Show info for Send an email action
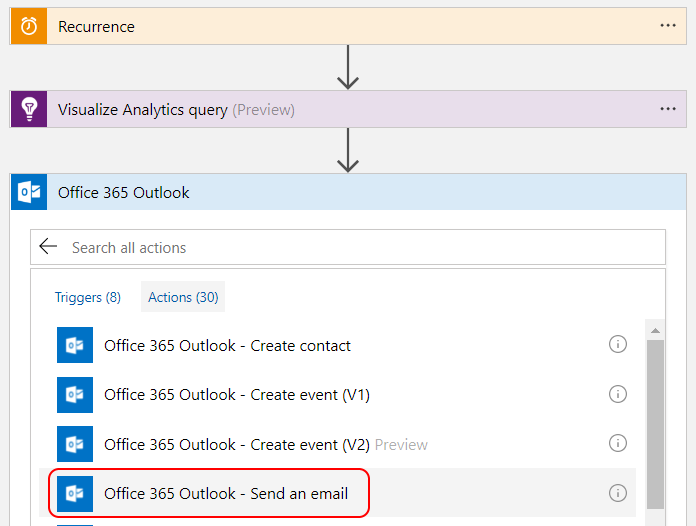Screen dimensions: 696x526 pyautogui.click(x=618, y=493)
